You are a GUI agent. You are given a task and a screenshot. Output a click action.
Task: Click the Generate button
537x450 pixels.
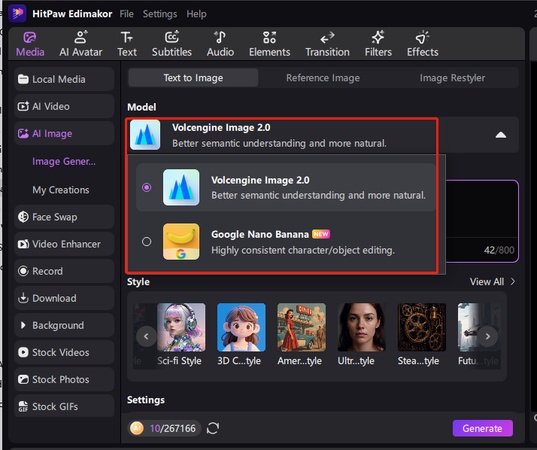pyautogui.click(x=483, y=428)
